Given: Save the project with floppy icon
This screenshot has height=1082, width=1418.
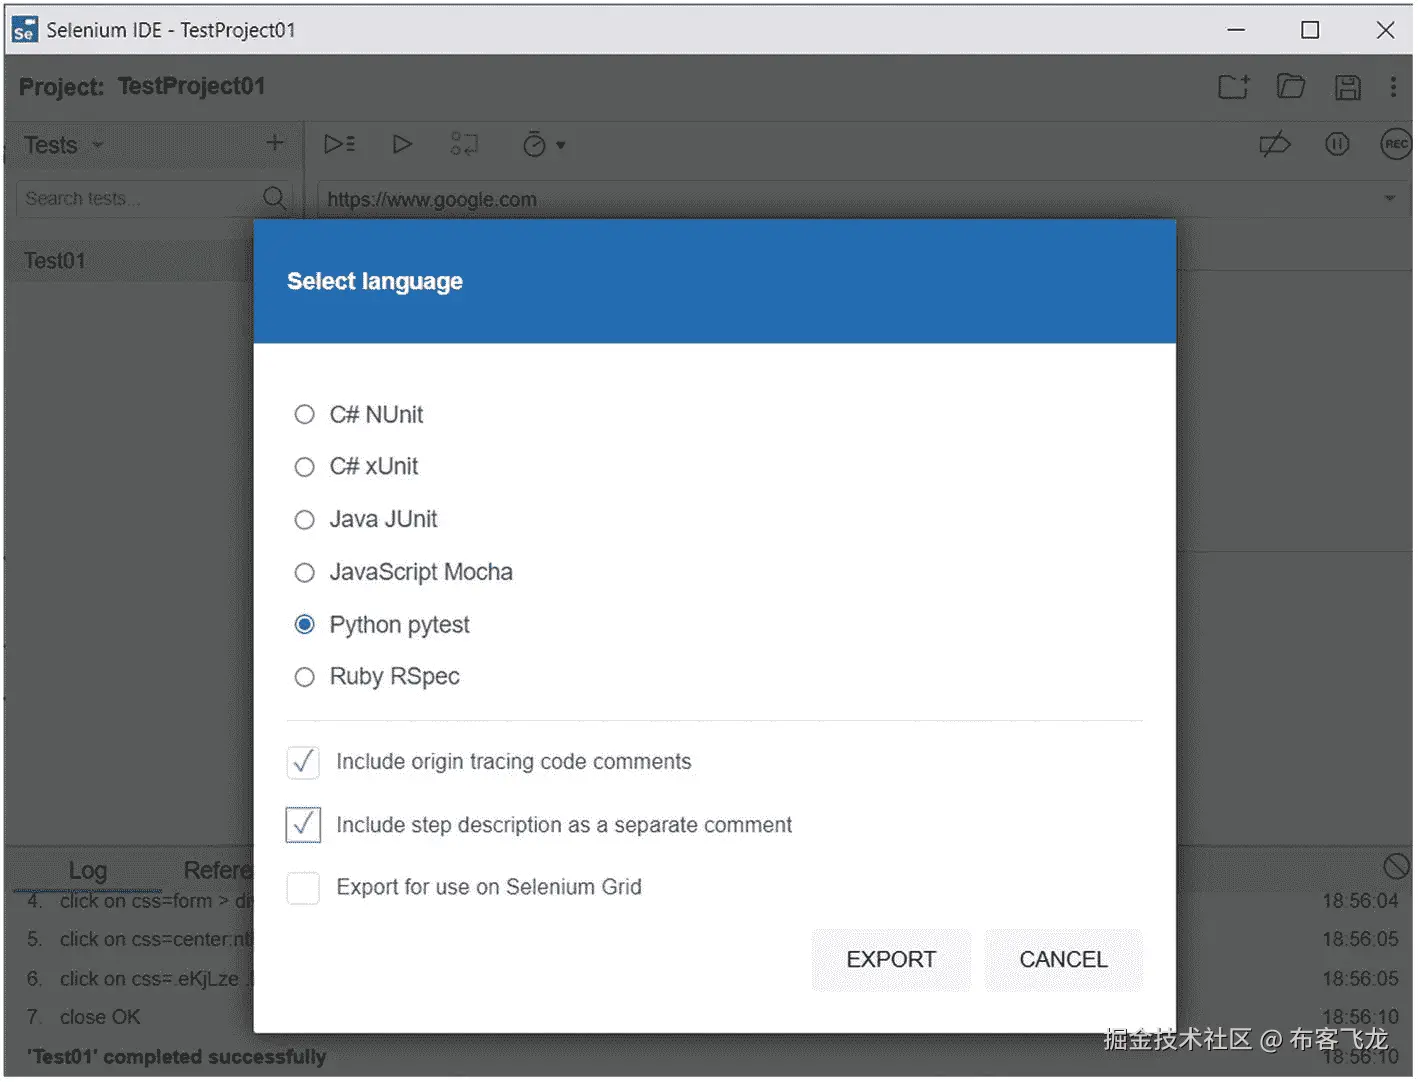Looking at the screenshot, I should [x=1347, y=87].
